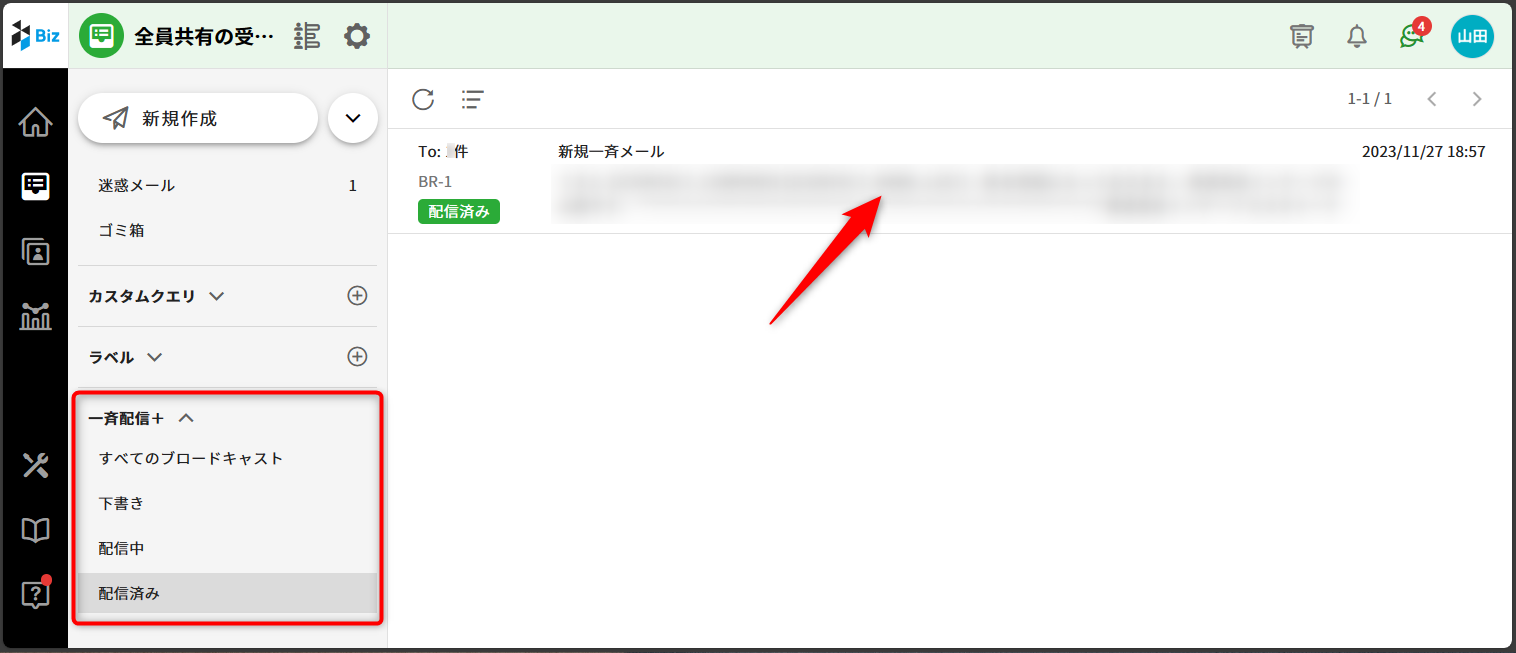This screenshot has height=653, width=1516.
Task: Collapse the 一斉配信+ section
Action: (185, 419)
